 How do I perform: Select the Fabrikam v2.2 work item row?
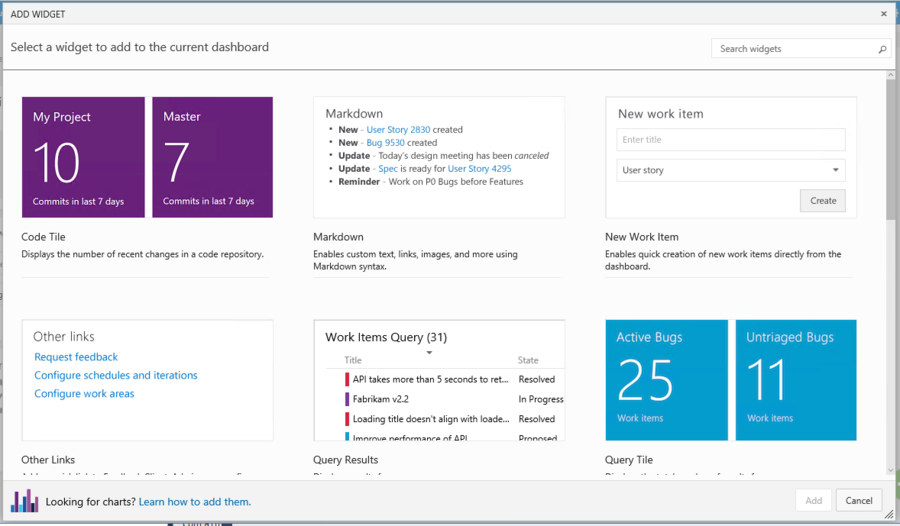coord(445,399)
